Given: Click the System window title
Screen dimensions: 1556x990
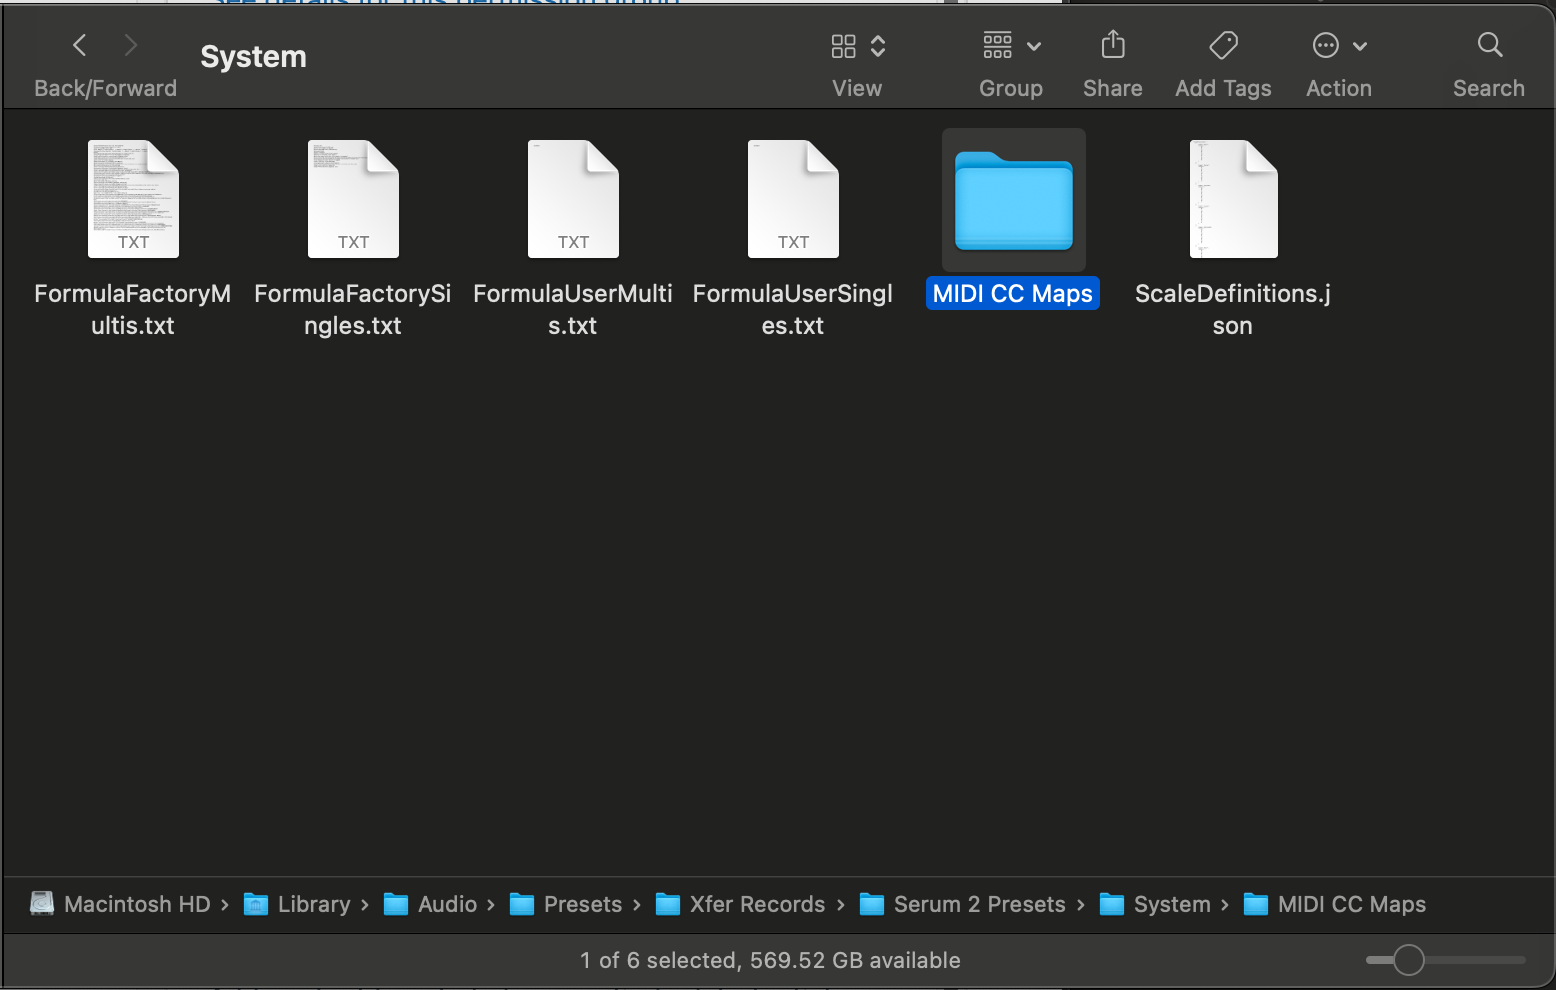Looking at the screenshot, I should [x=253, y=57].
